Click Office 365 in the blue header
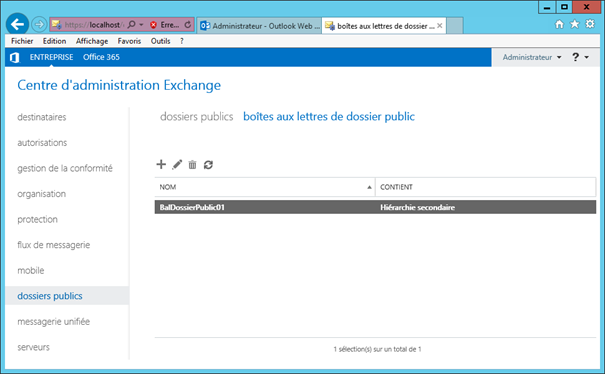 coord(101,57)
